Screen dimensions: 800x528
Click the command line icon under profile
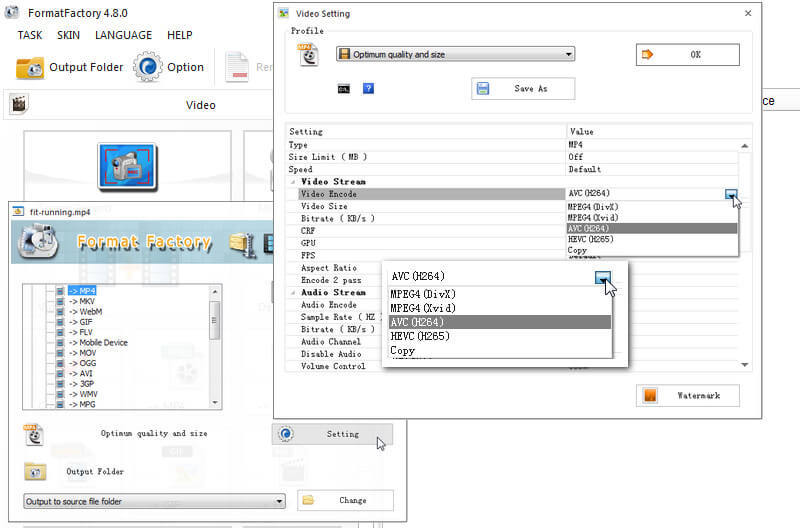344,89
